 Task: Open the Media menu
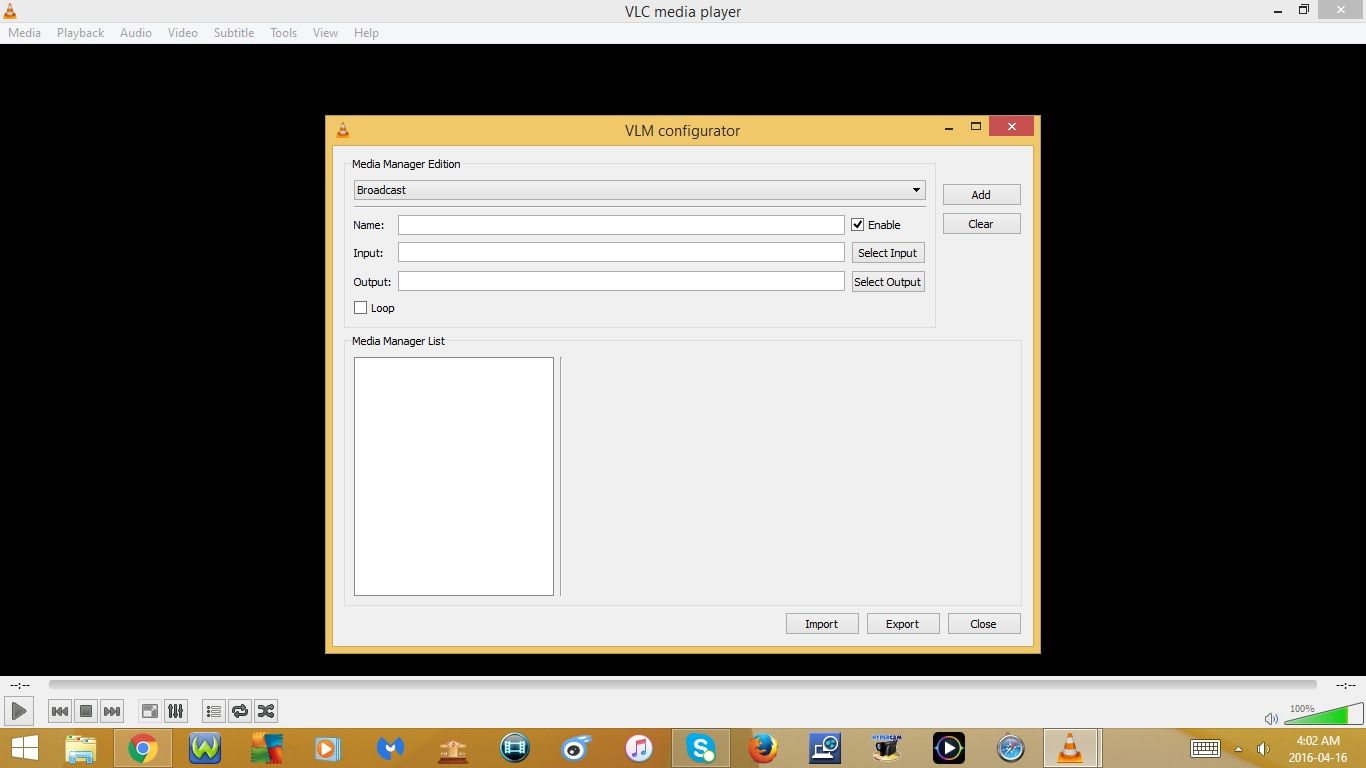(x=24, y=32)
